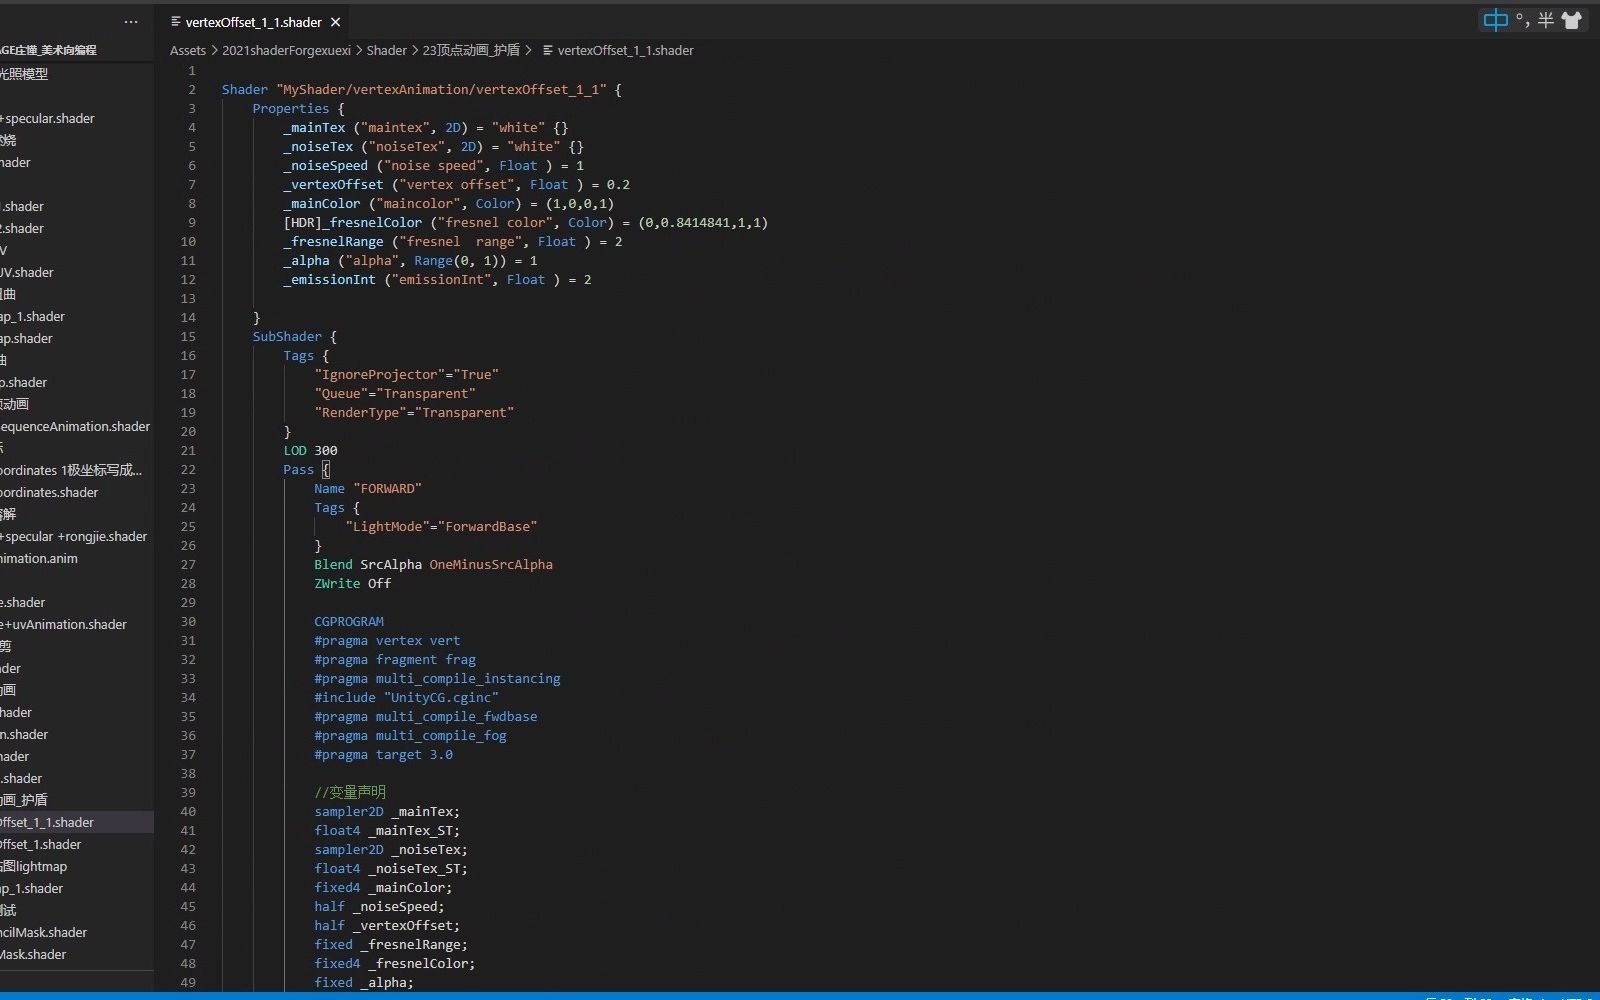1600x1000 pixels.
Task: Click the //变量声明 comment
Action: 349,792
